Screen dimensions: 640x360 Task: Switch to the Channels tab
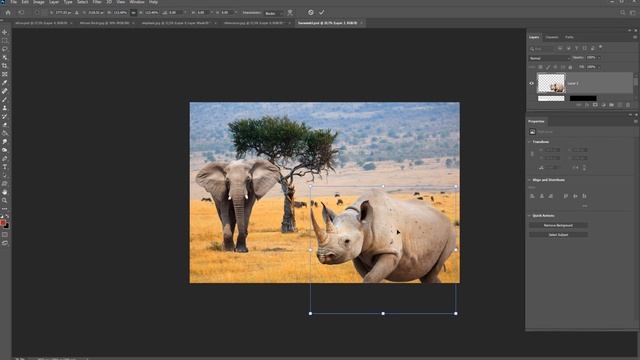(552, 37)
